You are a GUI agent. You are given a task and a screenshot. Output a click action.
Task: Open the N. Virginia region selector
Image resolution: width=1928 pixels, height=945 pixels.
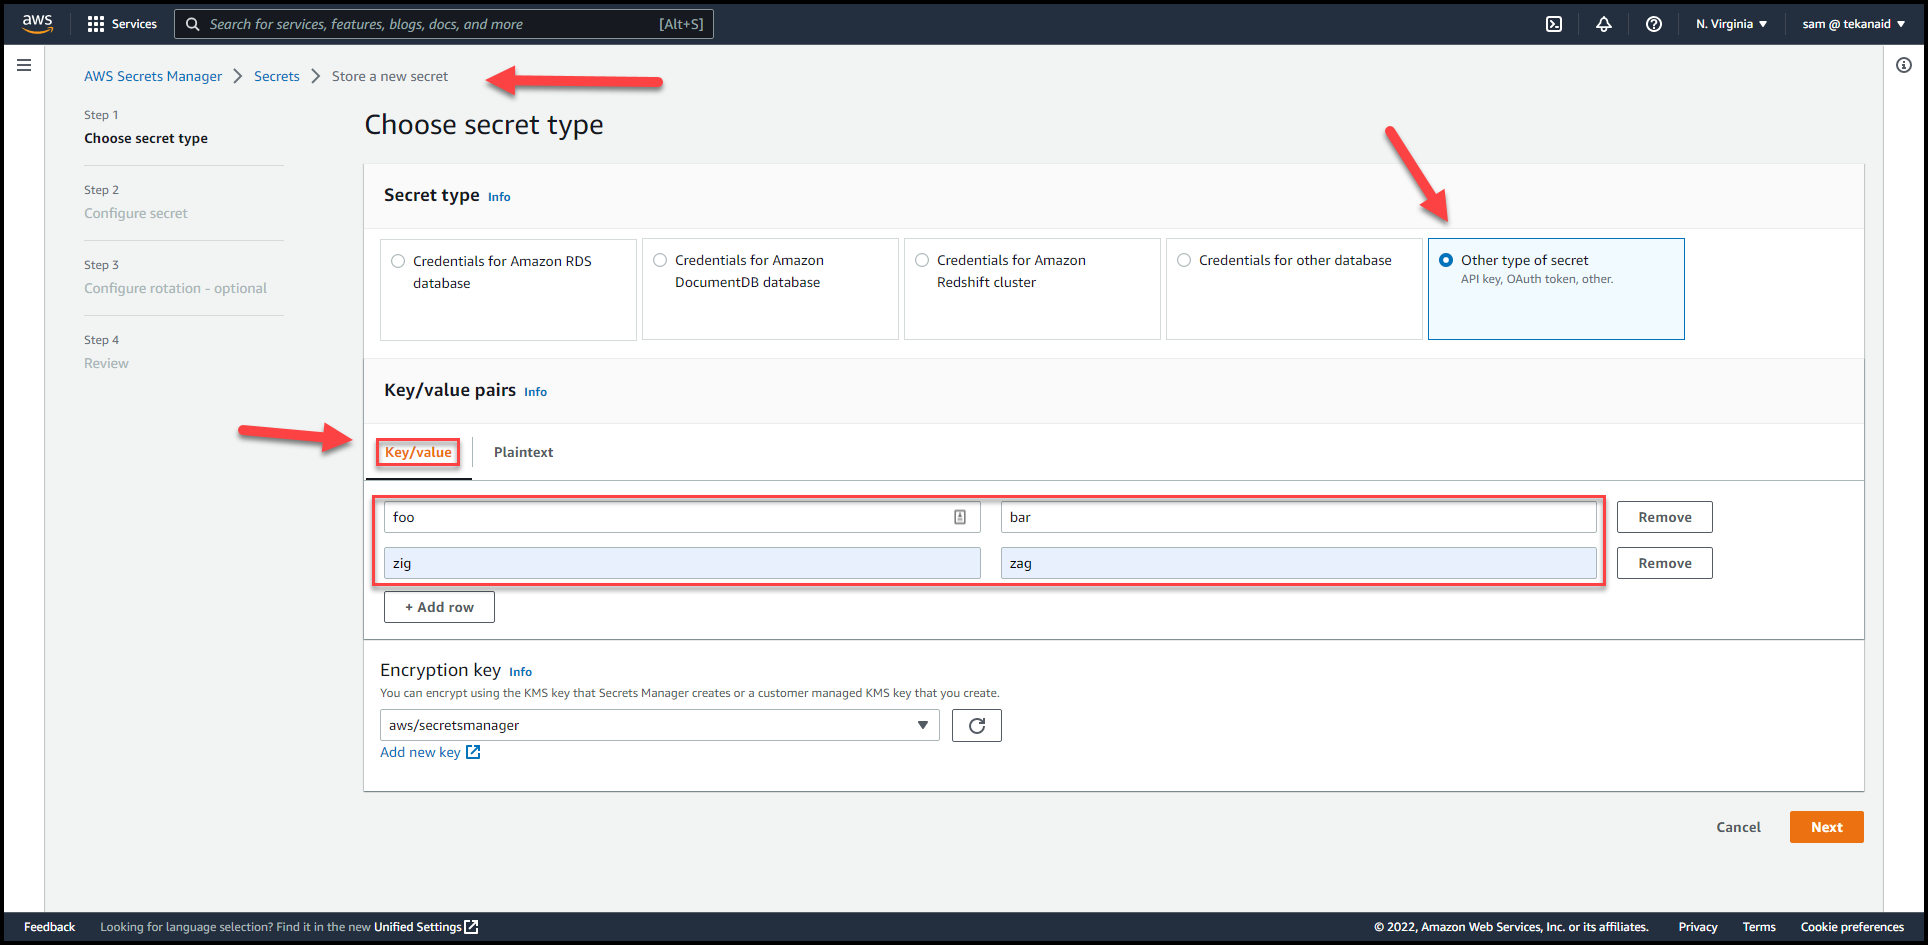tap(1730, 23)
